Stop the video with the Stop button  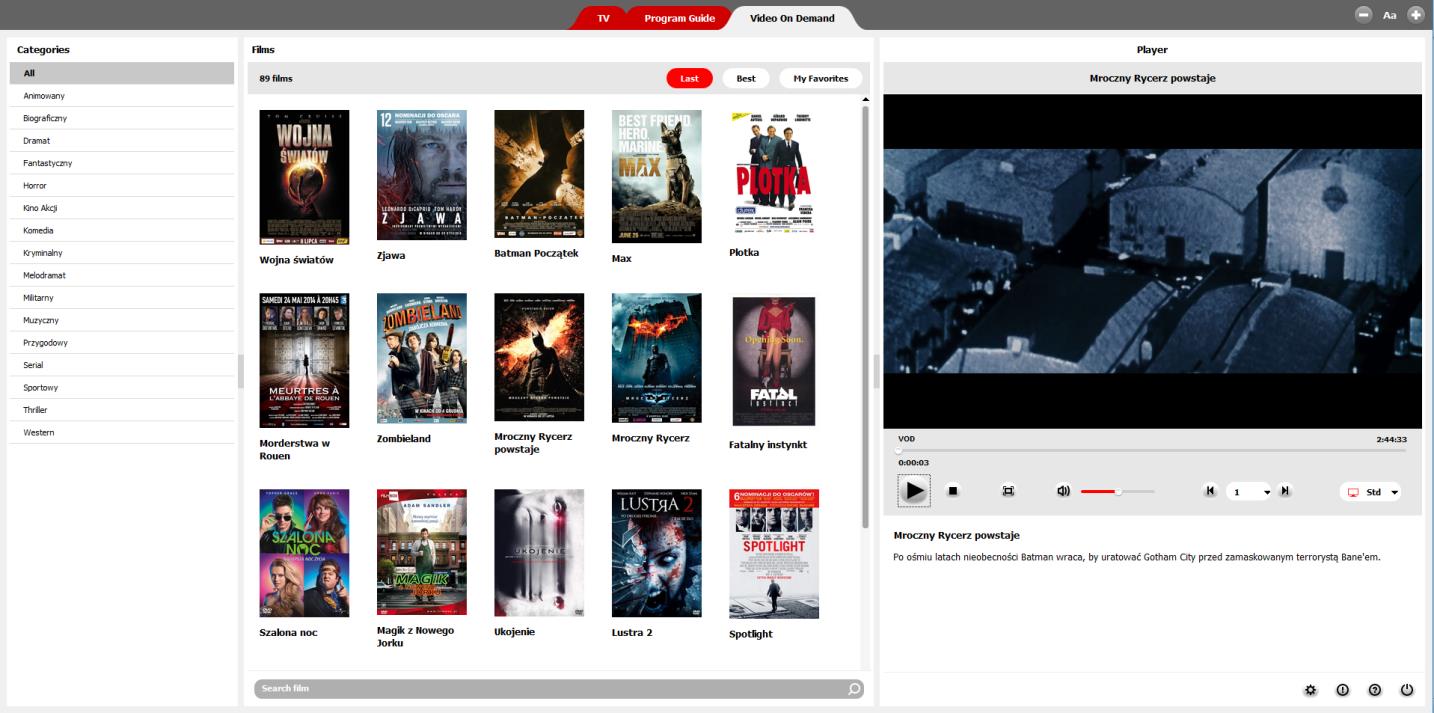coord(953,491)
